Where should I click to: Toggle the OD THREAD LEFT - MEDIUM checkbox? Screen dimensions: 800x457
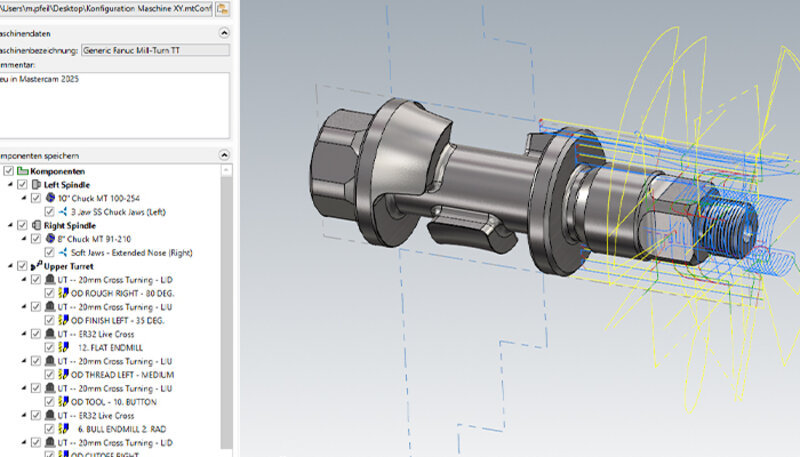click(50, 374)
